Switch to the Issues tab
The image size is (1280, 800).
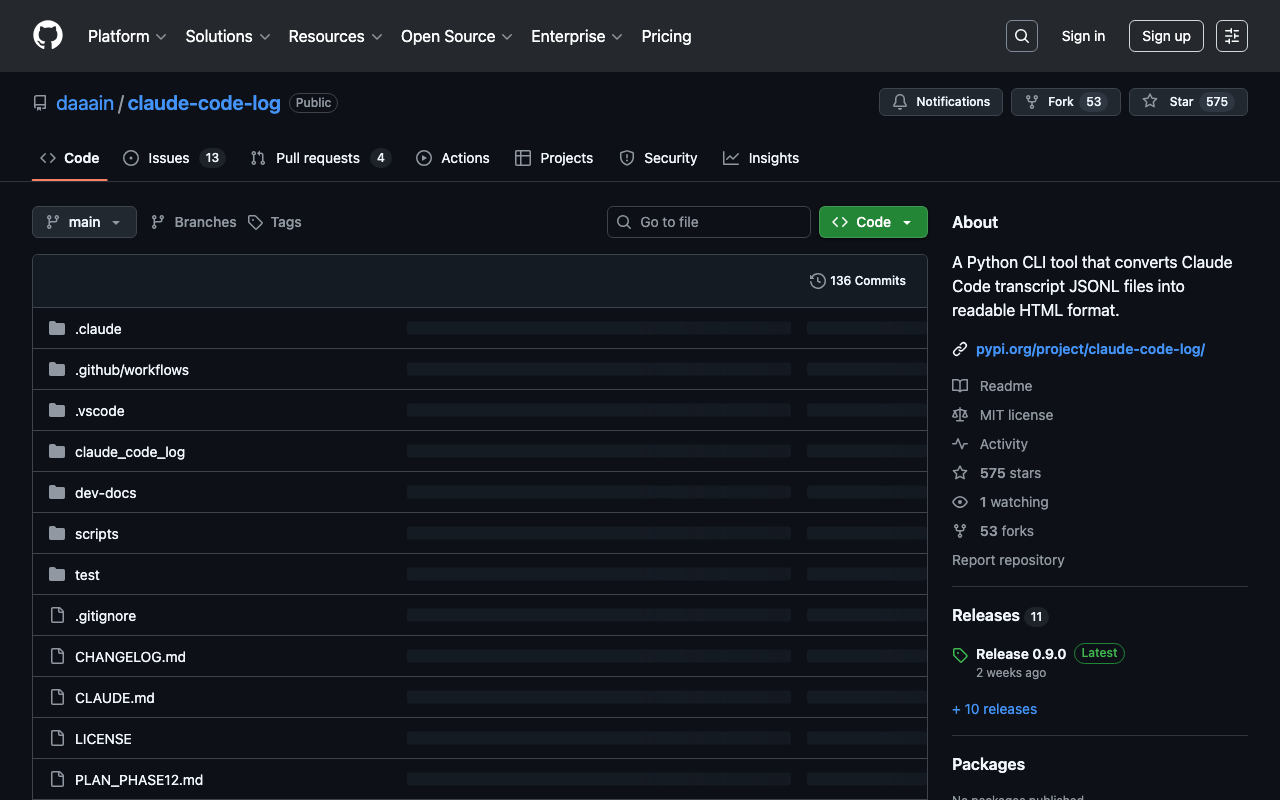point(173,158)
